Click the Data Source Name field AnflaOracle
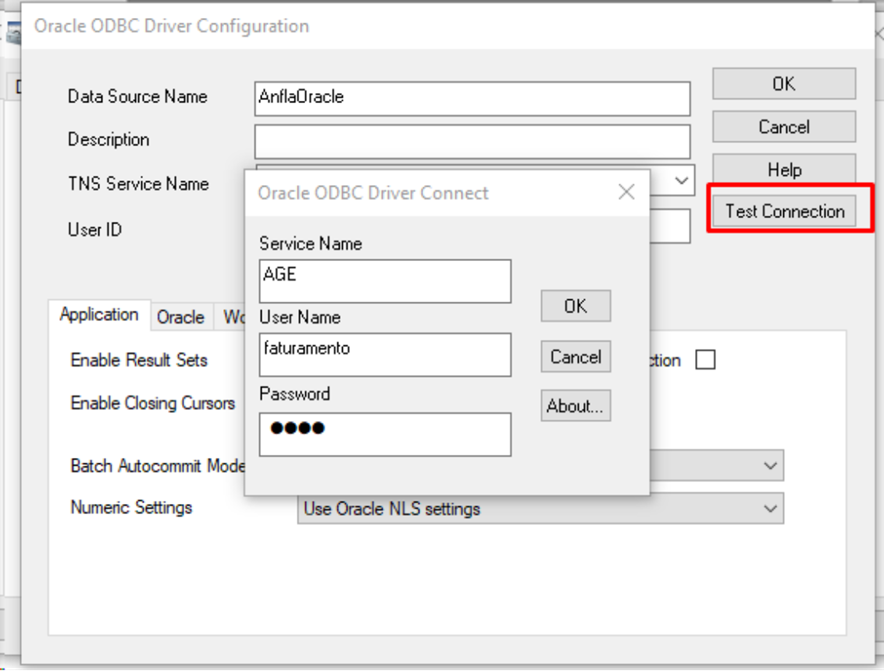The height and width of the screenshot is (672, 884). [x=472, y=99]
